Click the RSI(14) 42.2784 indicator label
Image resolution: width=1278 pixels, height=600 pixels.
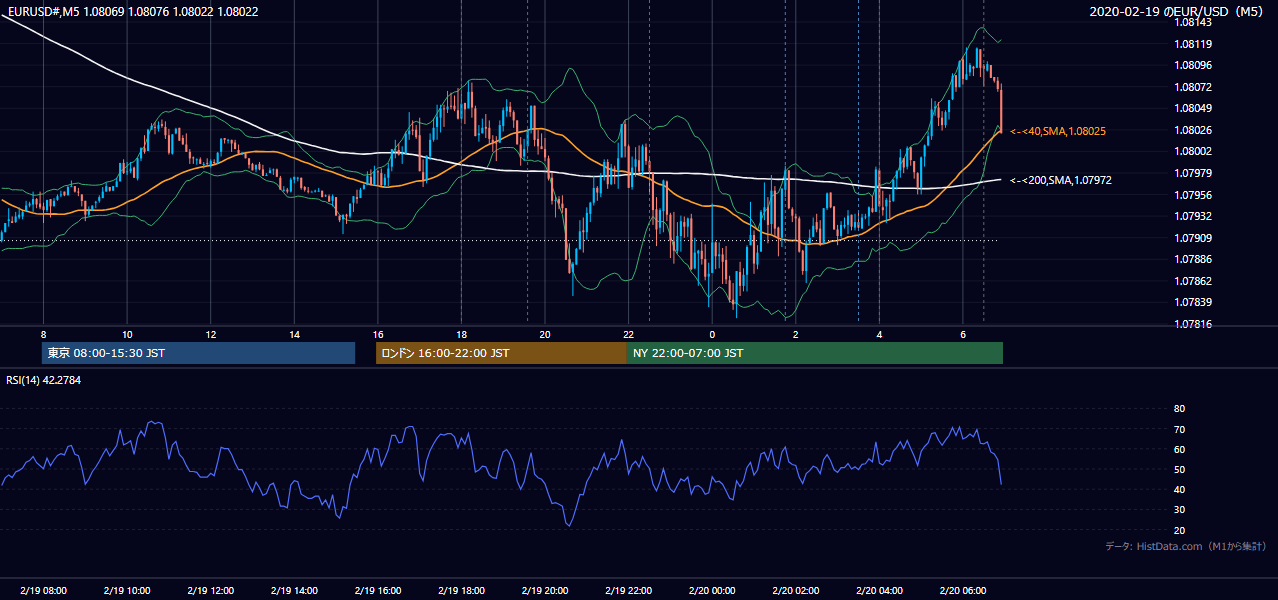[x=44, y=380]
